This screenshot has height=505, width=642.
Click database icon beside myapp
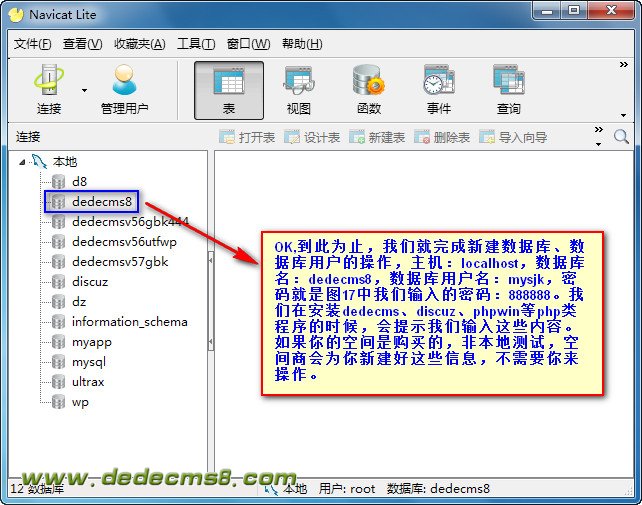[x=59, y=342]
